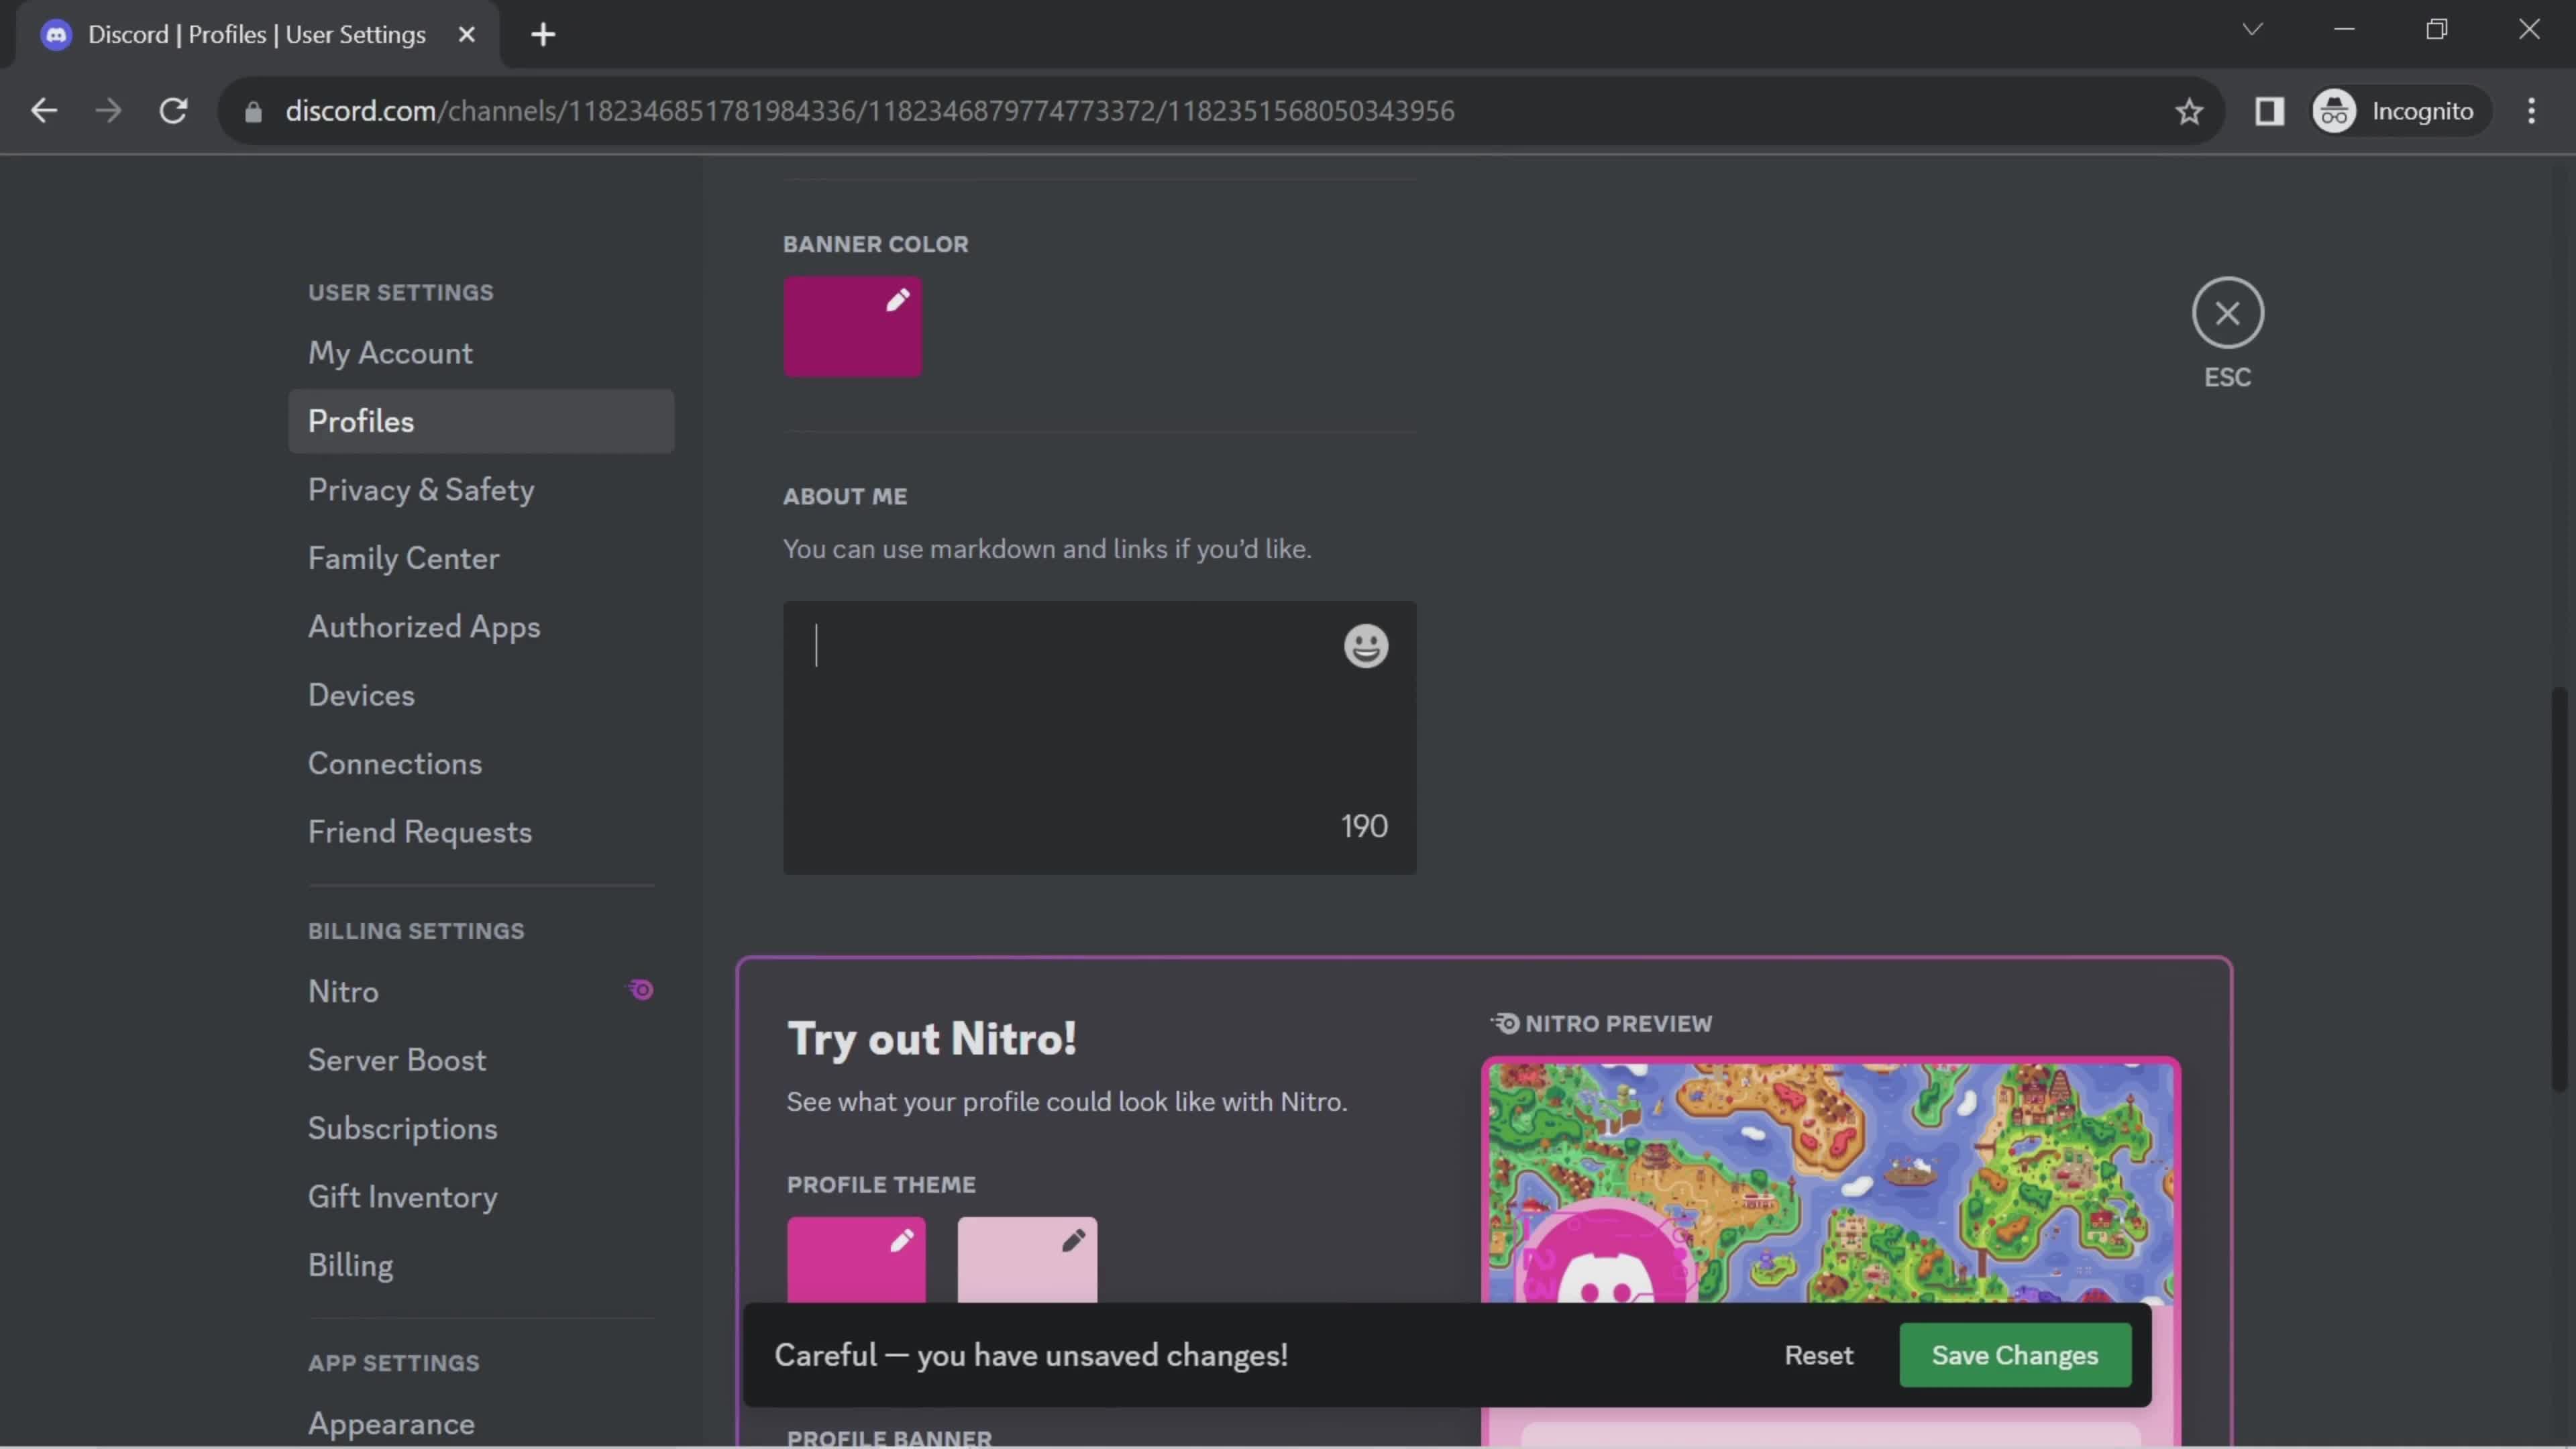
Task: Click the browser extensions icon in toolbar
Action: [x=2271, y=111]
